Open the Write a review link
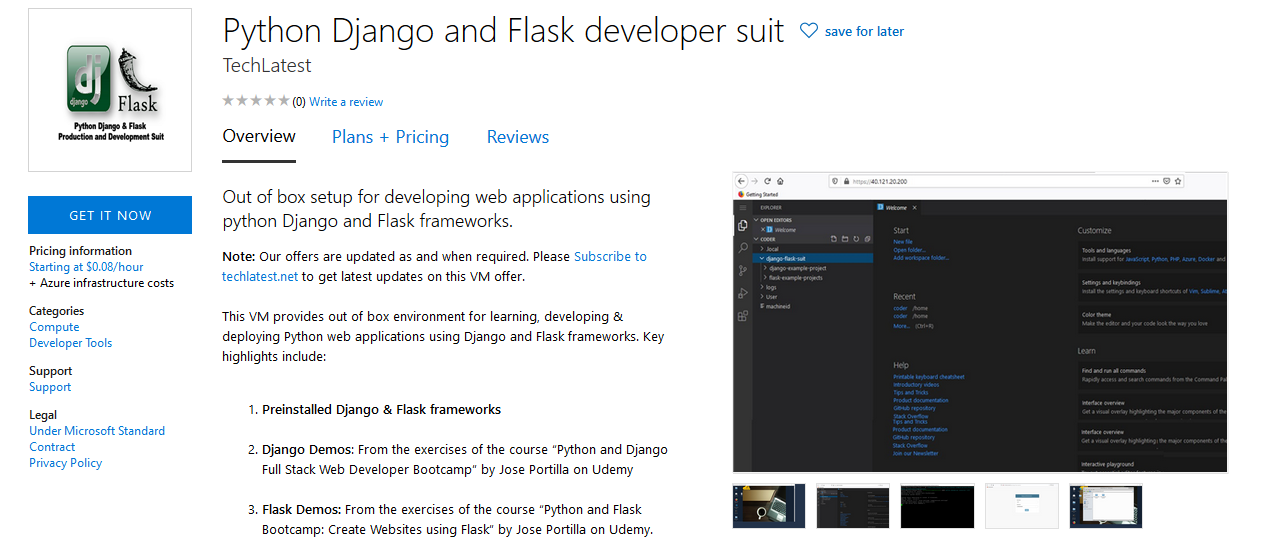The image size is (1283, 543). (346, 102)
